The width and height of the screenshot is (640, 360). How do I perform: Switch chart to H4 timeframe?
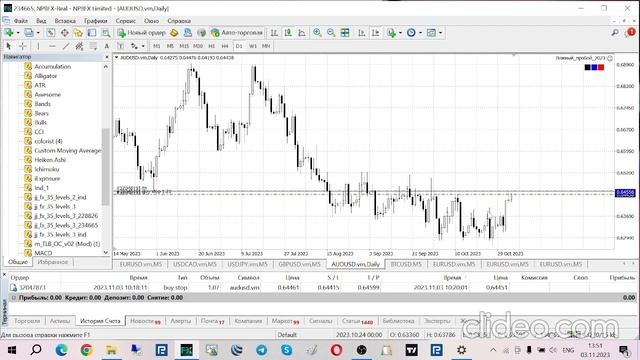tap(225, 46)
